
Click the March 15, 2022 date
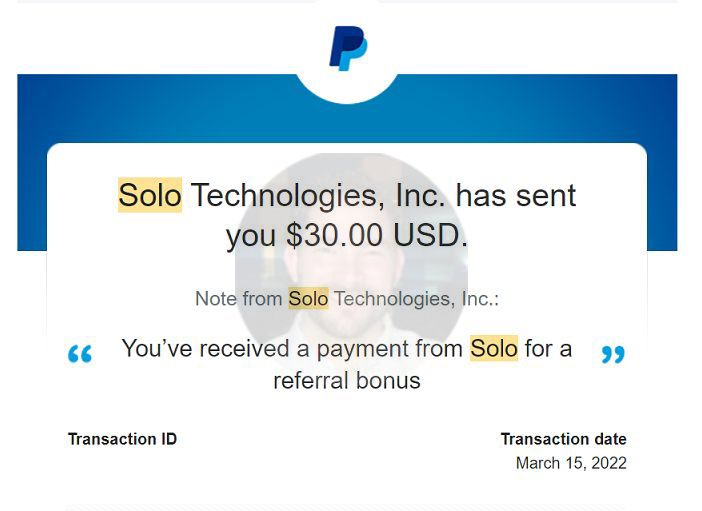(571, 463)
